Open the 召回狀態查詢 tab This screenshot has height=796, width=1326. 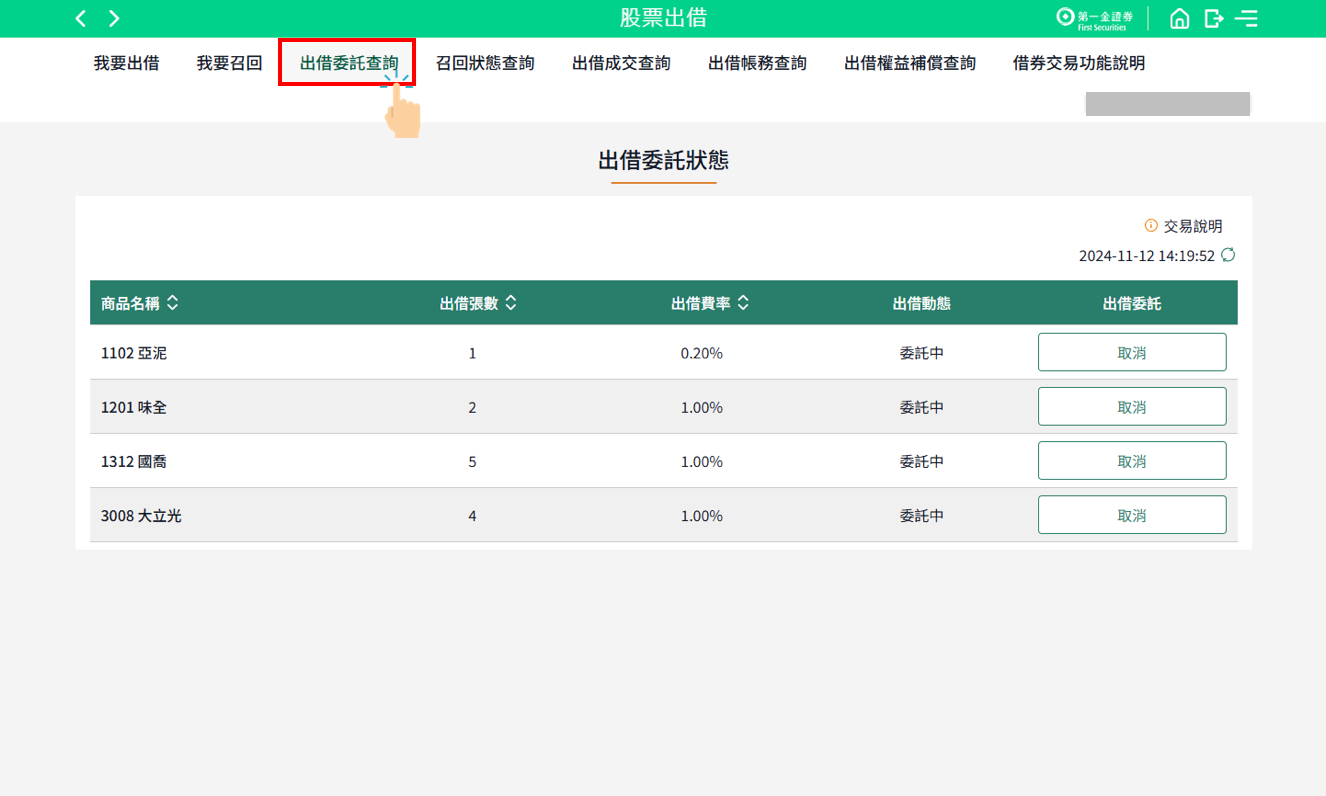click(x=485, y=63)
